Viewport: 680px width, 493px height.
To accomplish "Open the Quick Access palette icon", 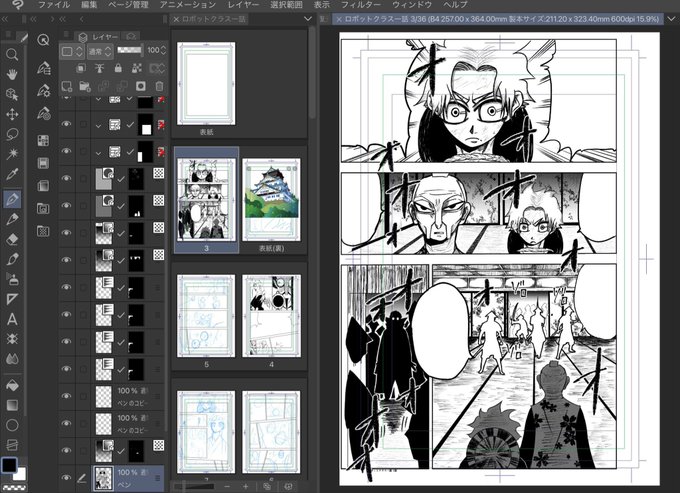I will click(43, 40).
